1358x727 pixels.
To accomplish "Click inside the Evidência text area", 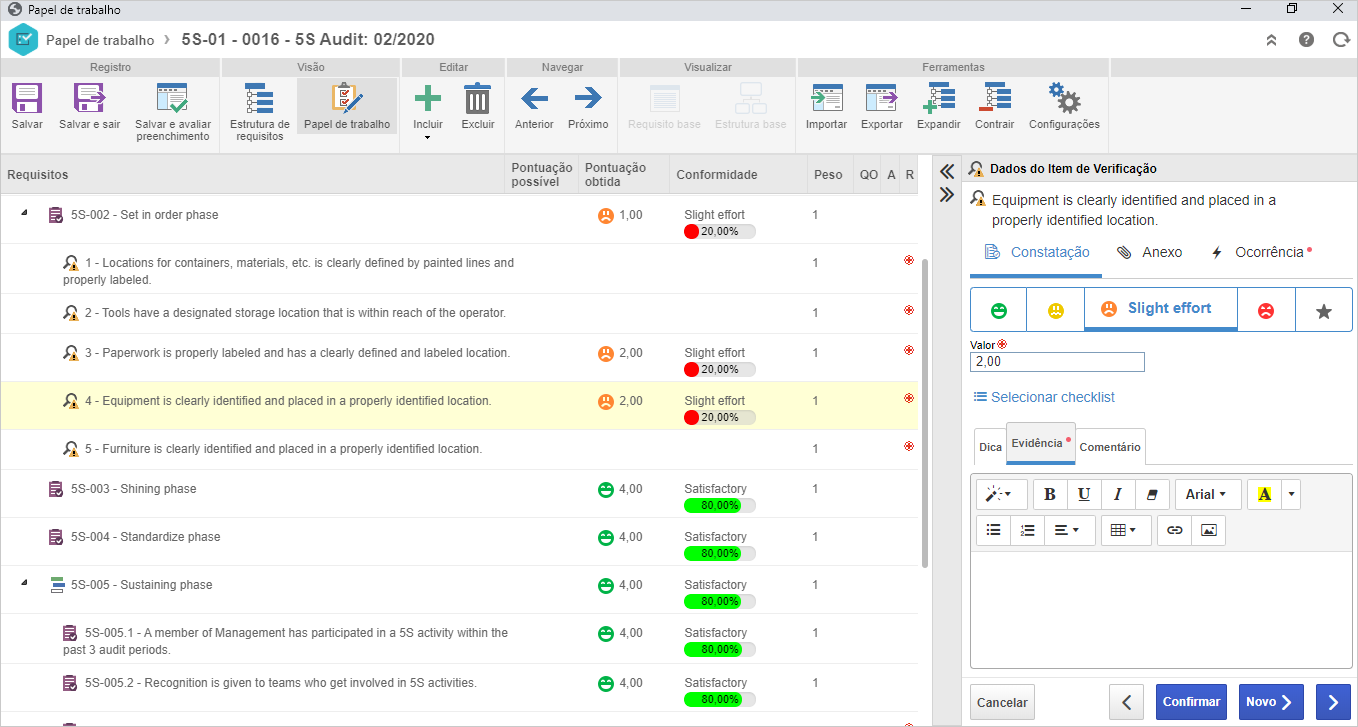I will 1161,610.
